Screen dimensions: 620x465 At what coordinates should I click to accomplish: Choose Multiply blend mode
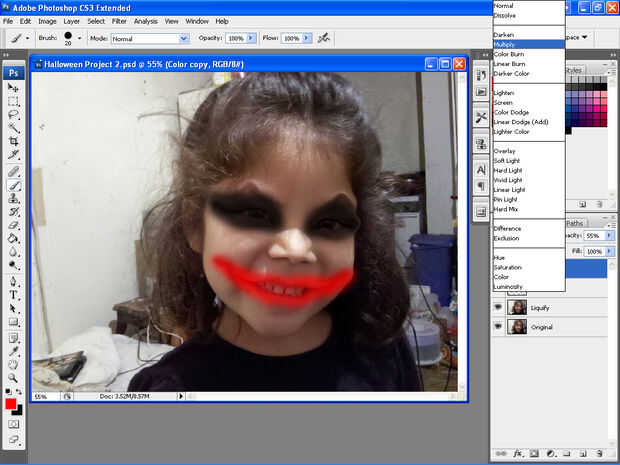(529, 44)
